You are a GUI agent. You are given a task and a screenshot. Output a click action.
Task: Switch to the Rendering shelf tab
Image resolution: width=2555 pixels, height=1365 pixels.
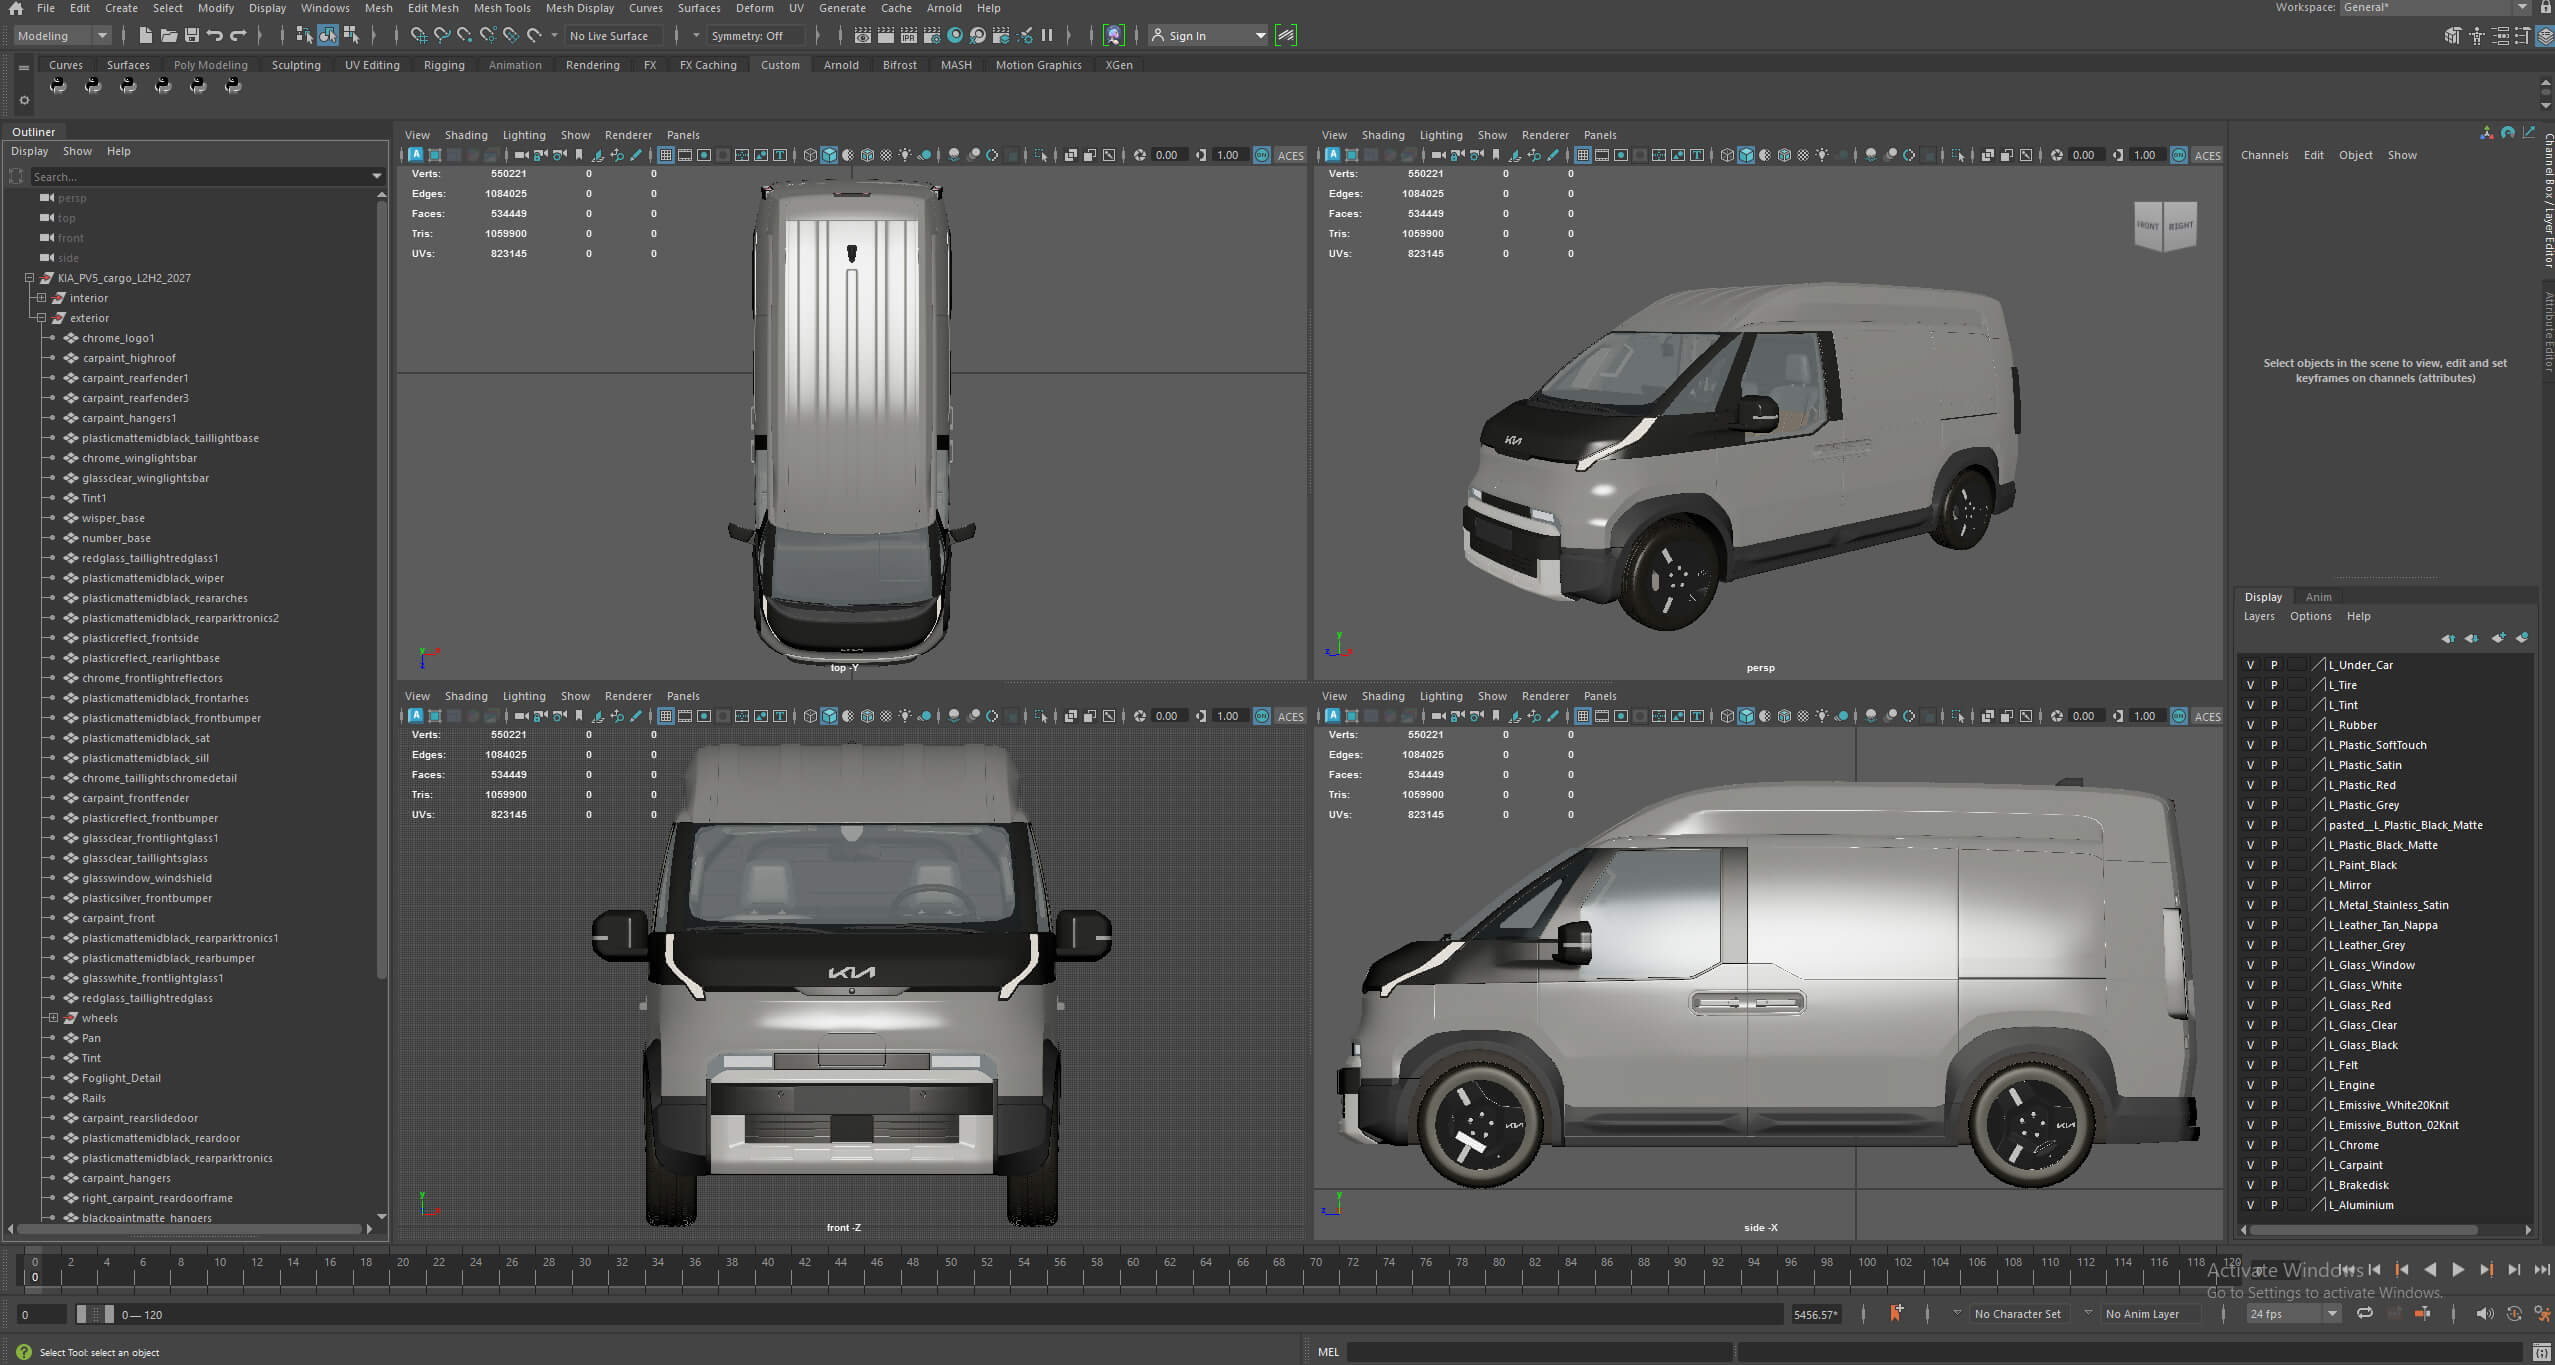[592, 65]
